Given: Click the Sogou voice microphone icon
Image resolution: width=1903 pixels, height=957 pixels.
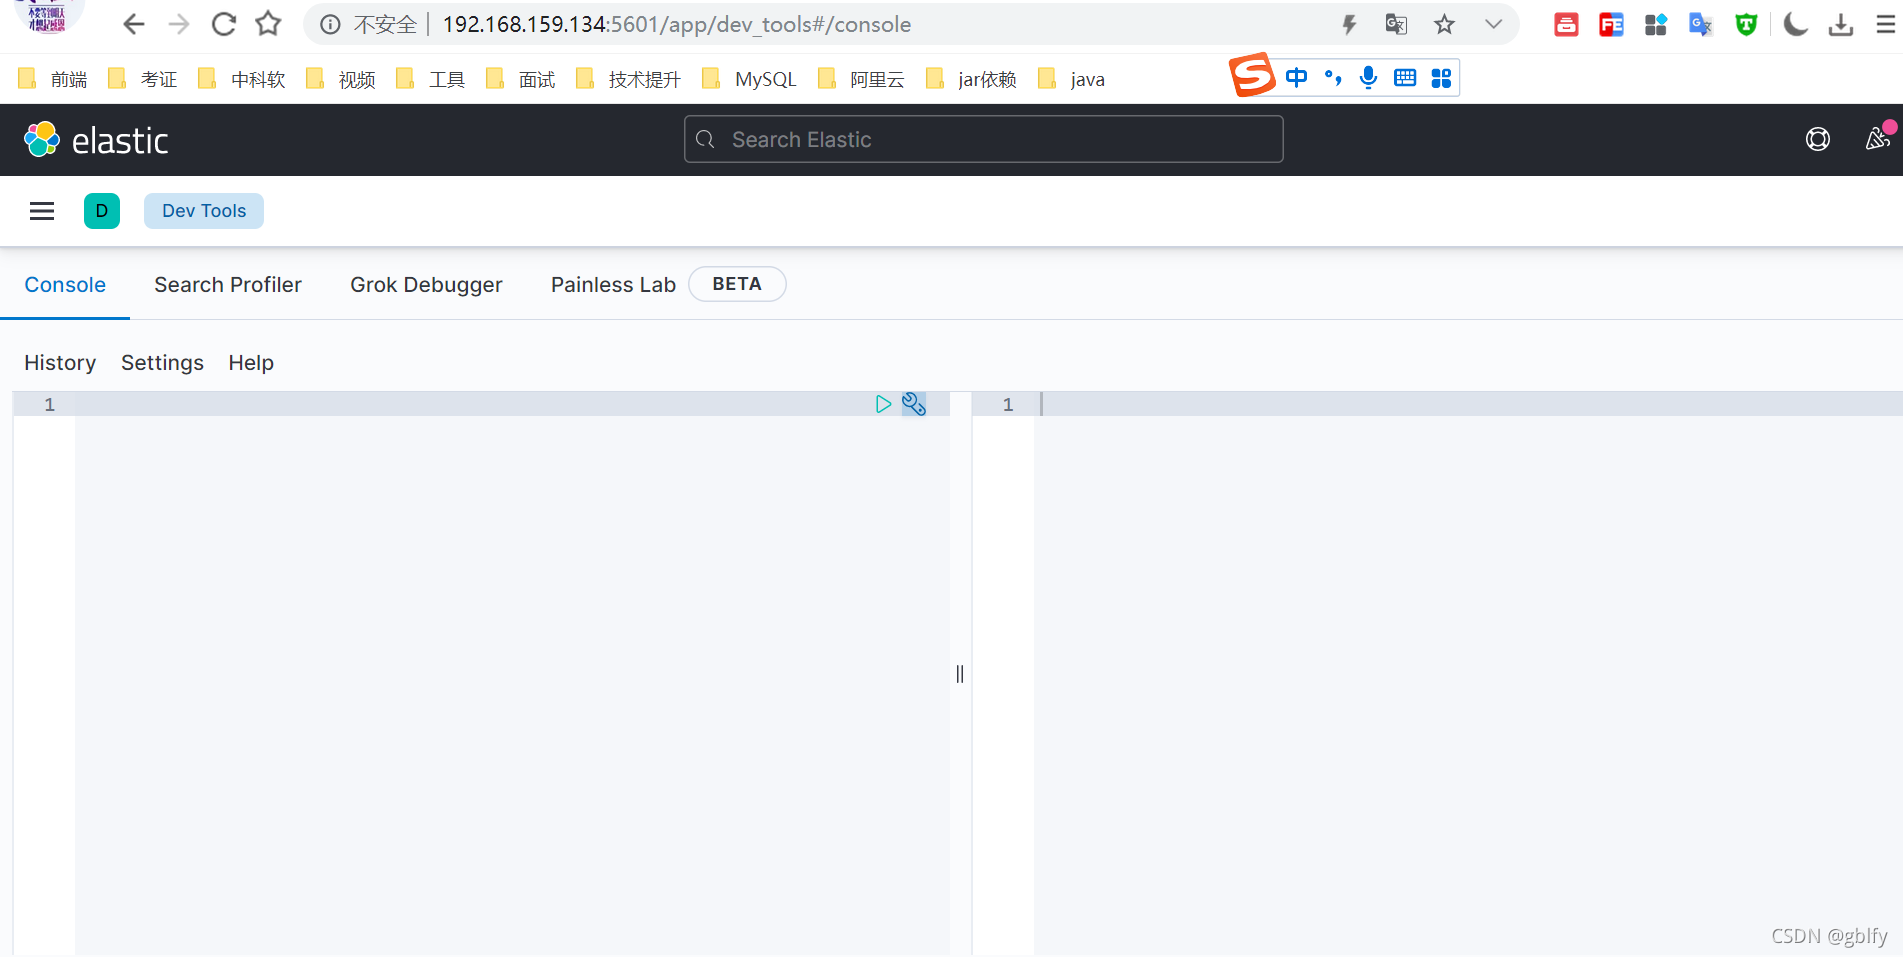Looking at the screenshot, I should click(1369, 77).
